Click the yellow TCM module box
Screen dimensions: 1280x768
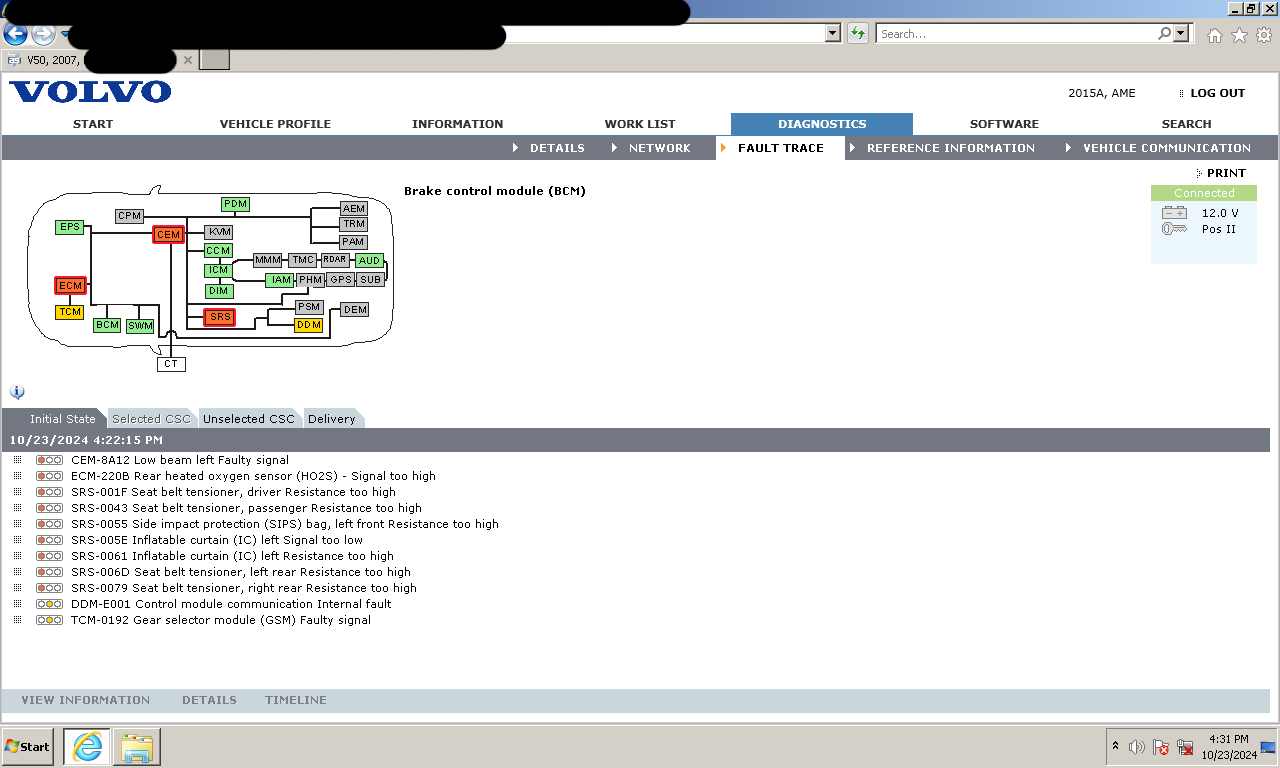70,312
